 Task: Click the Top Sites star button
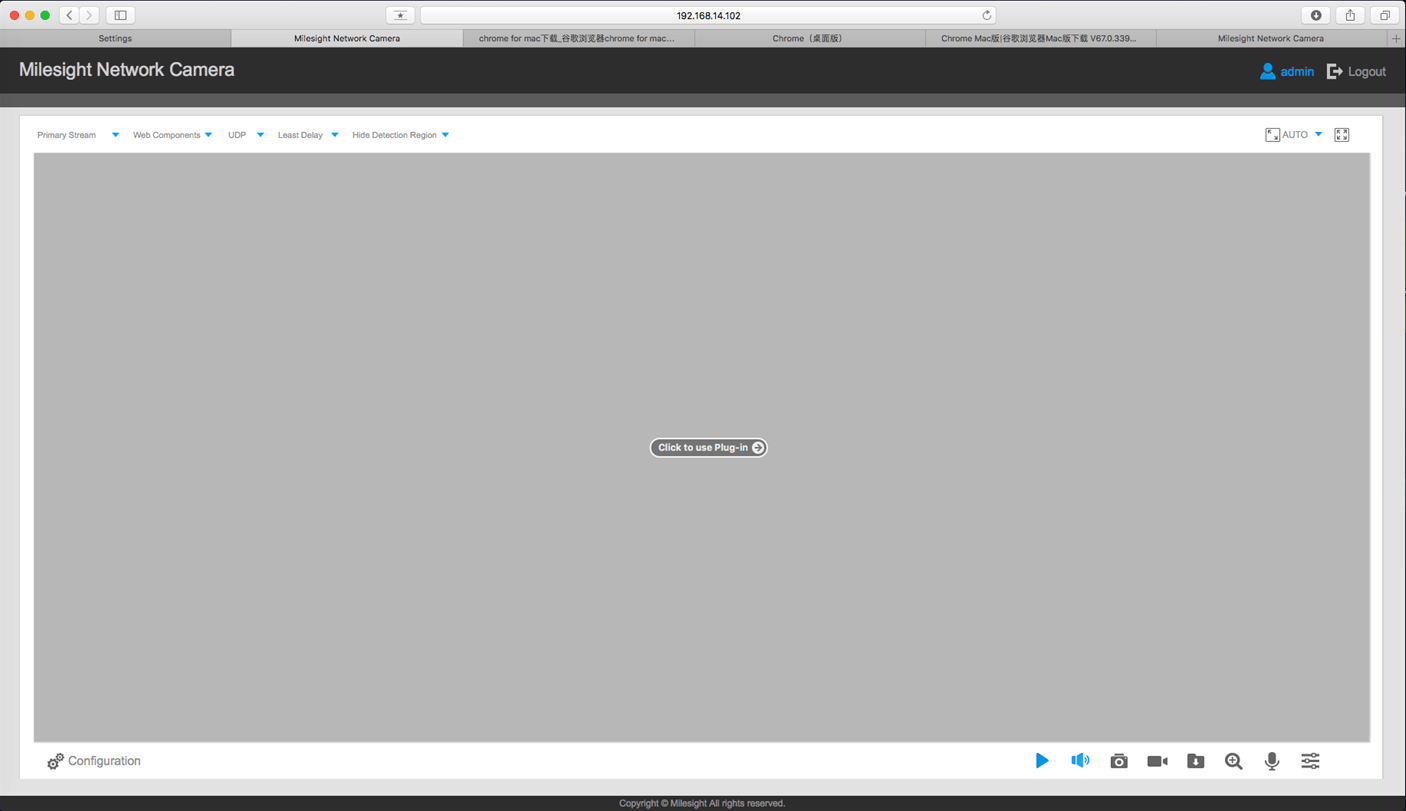point(400,15)
